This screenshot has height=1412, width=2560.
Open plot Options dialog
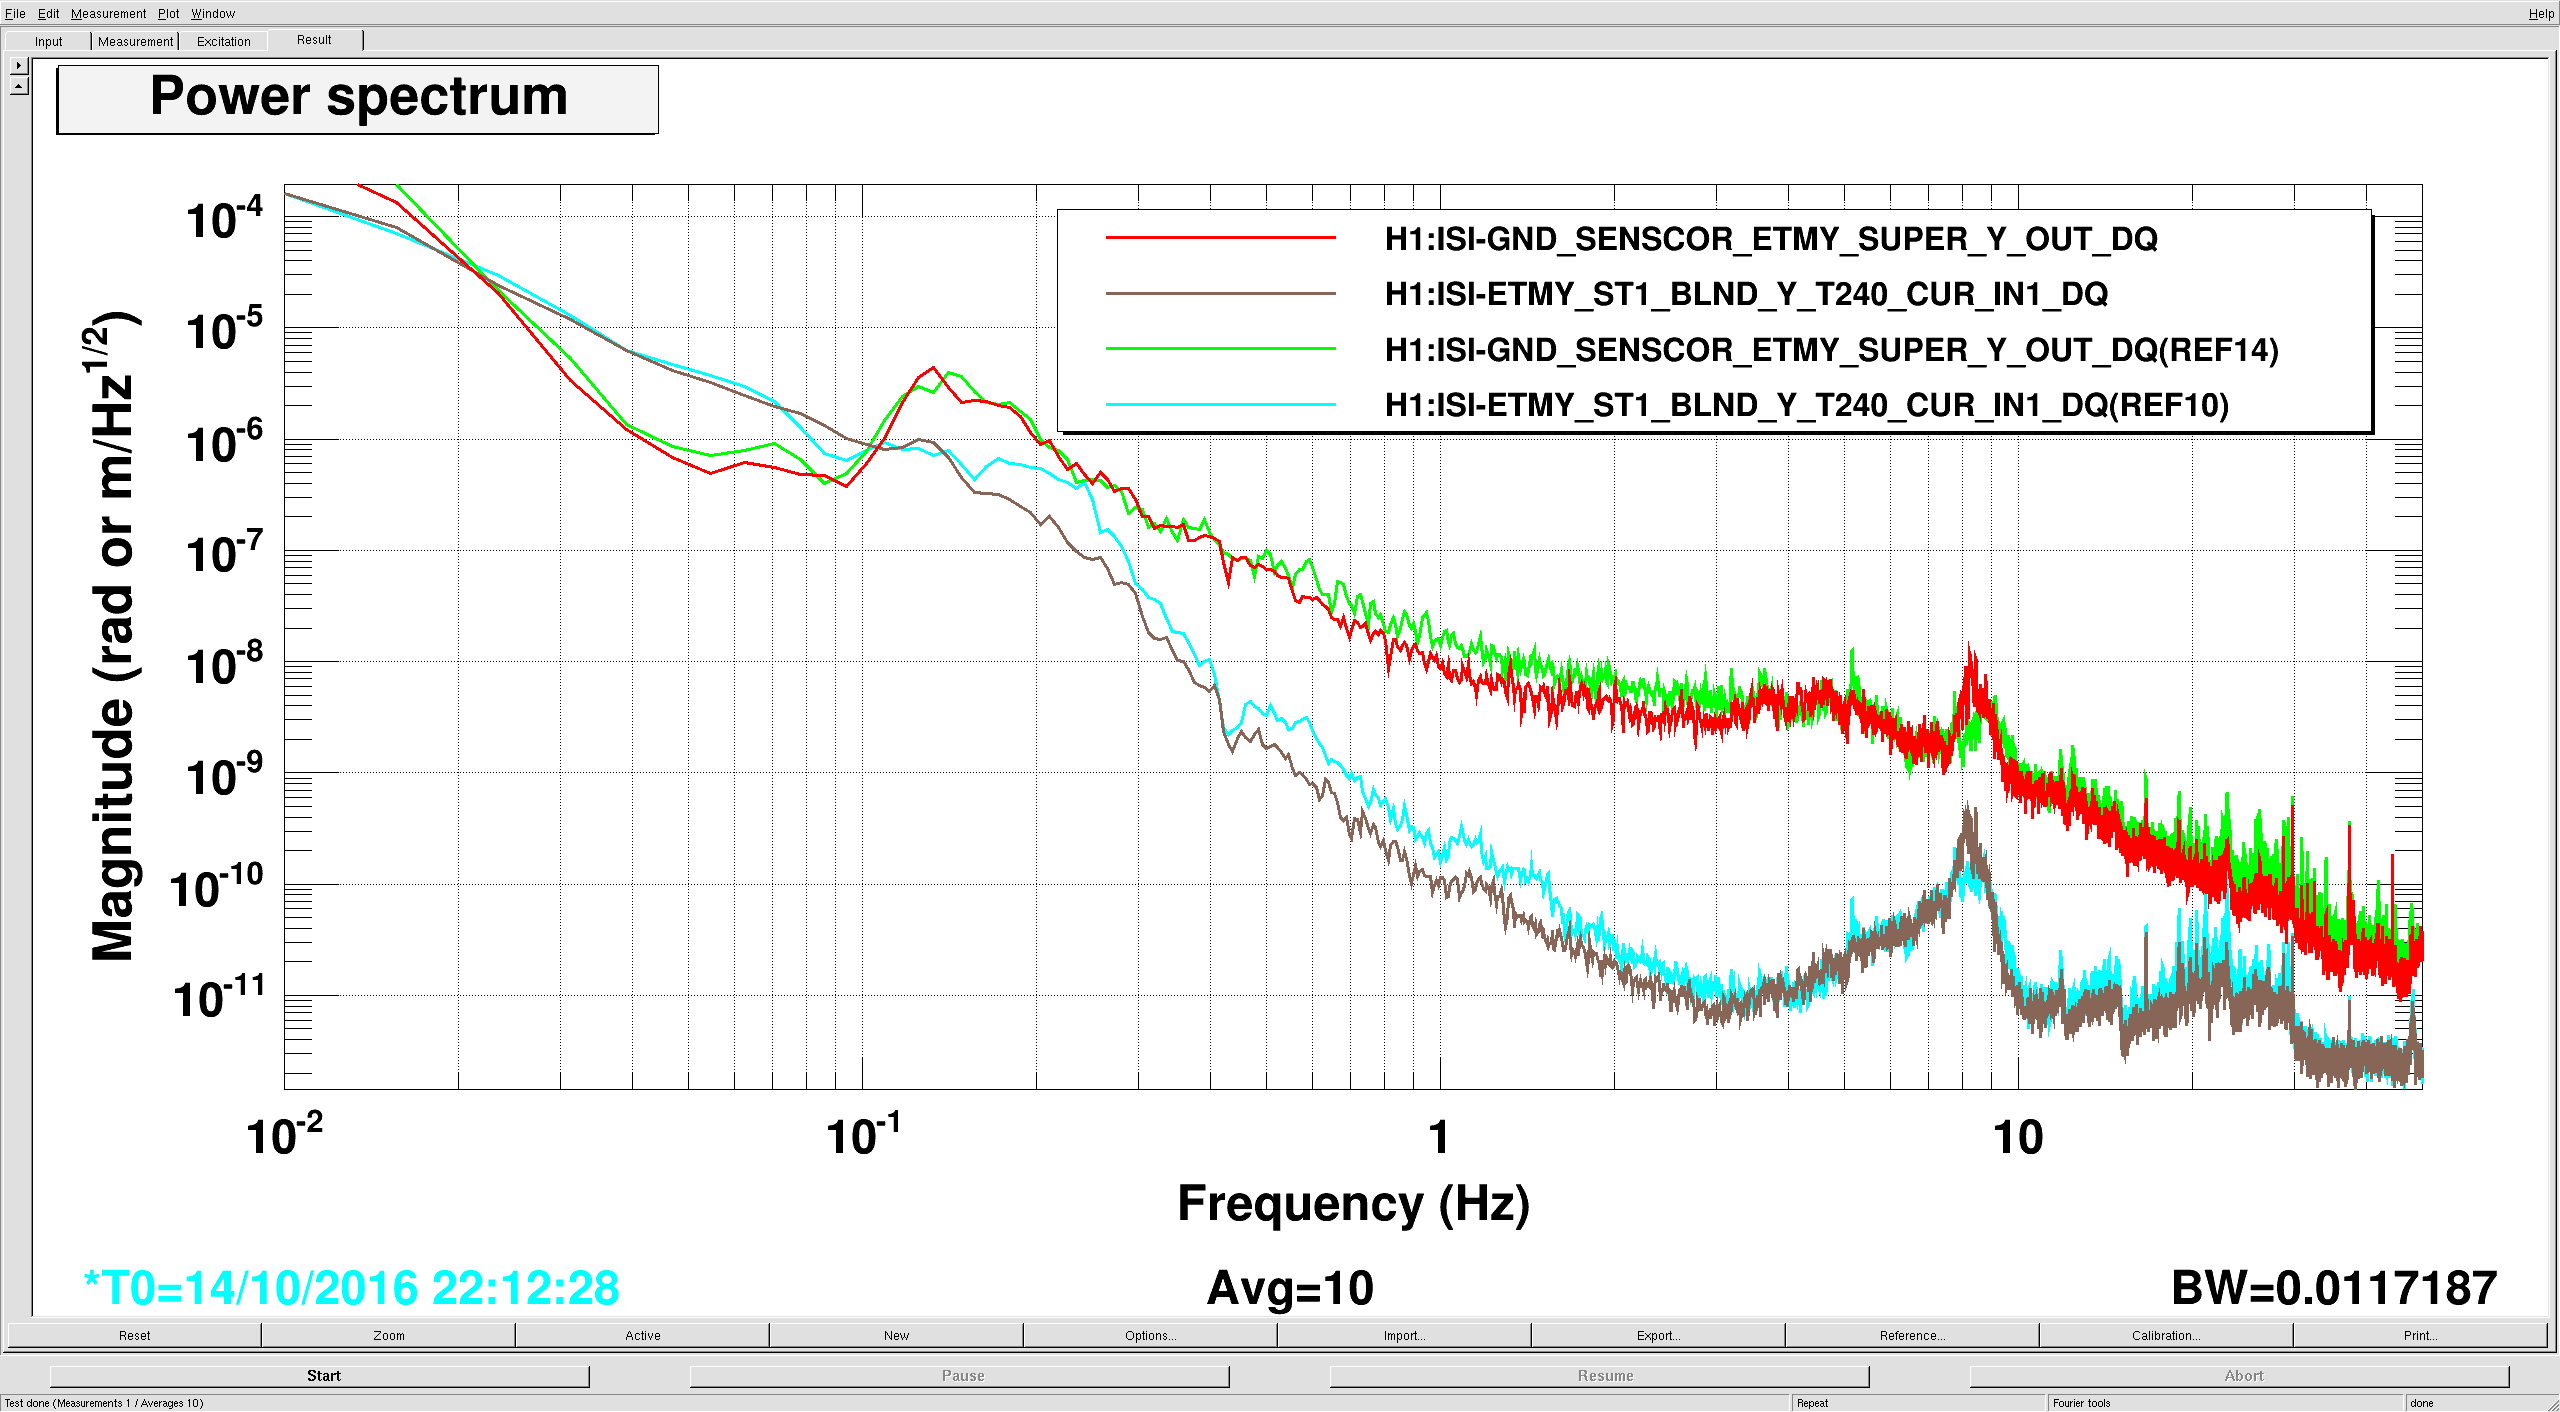point(1150,1335)
